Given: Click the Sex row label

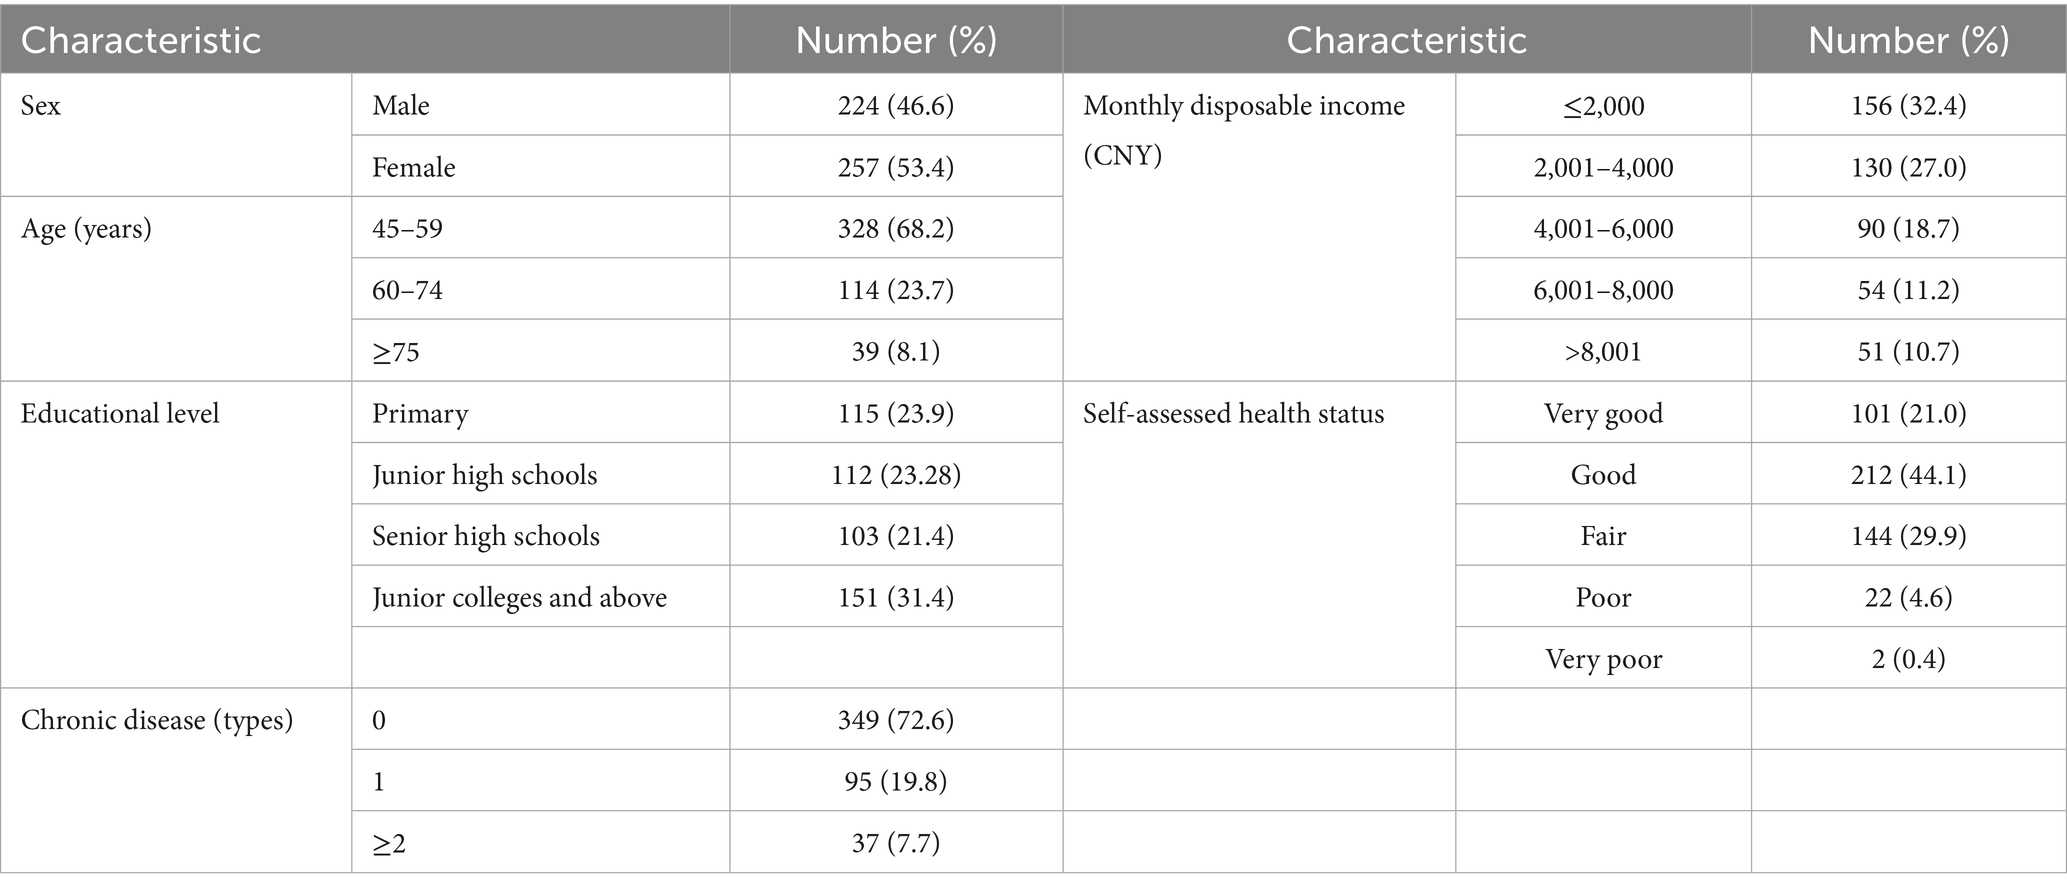Looking at the screenshot, I should [x=41, y=106].
